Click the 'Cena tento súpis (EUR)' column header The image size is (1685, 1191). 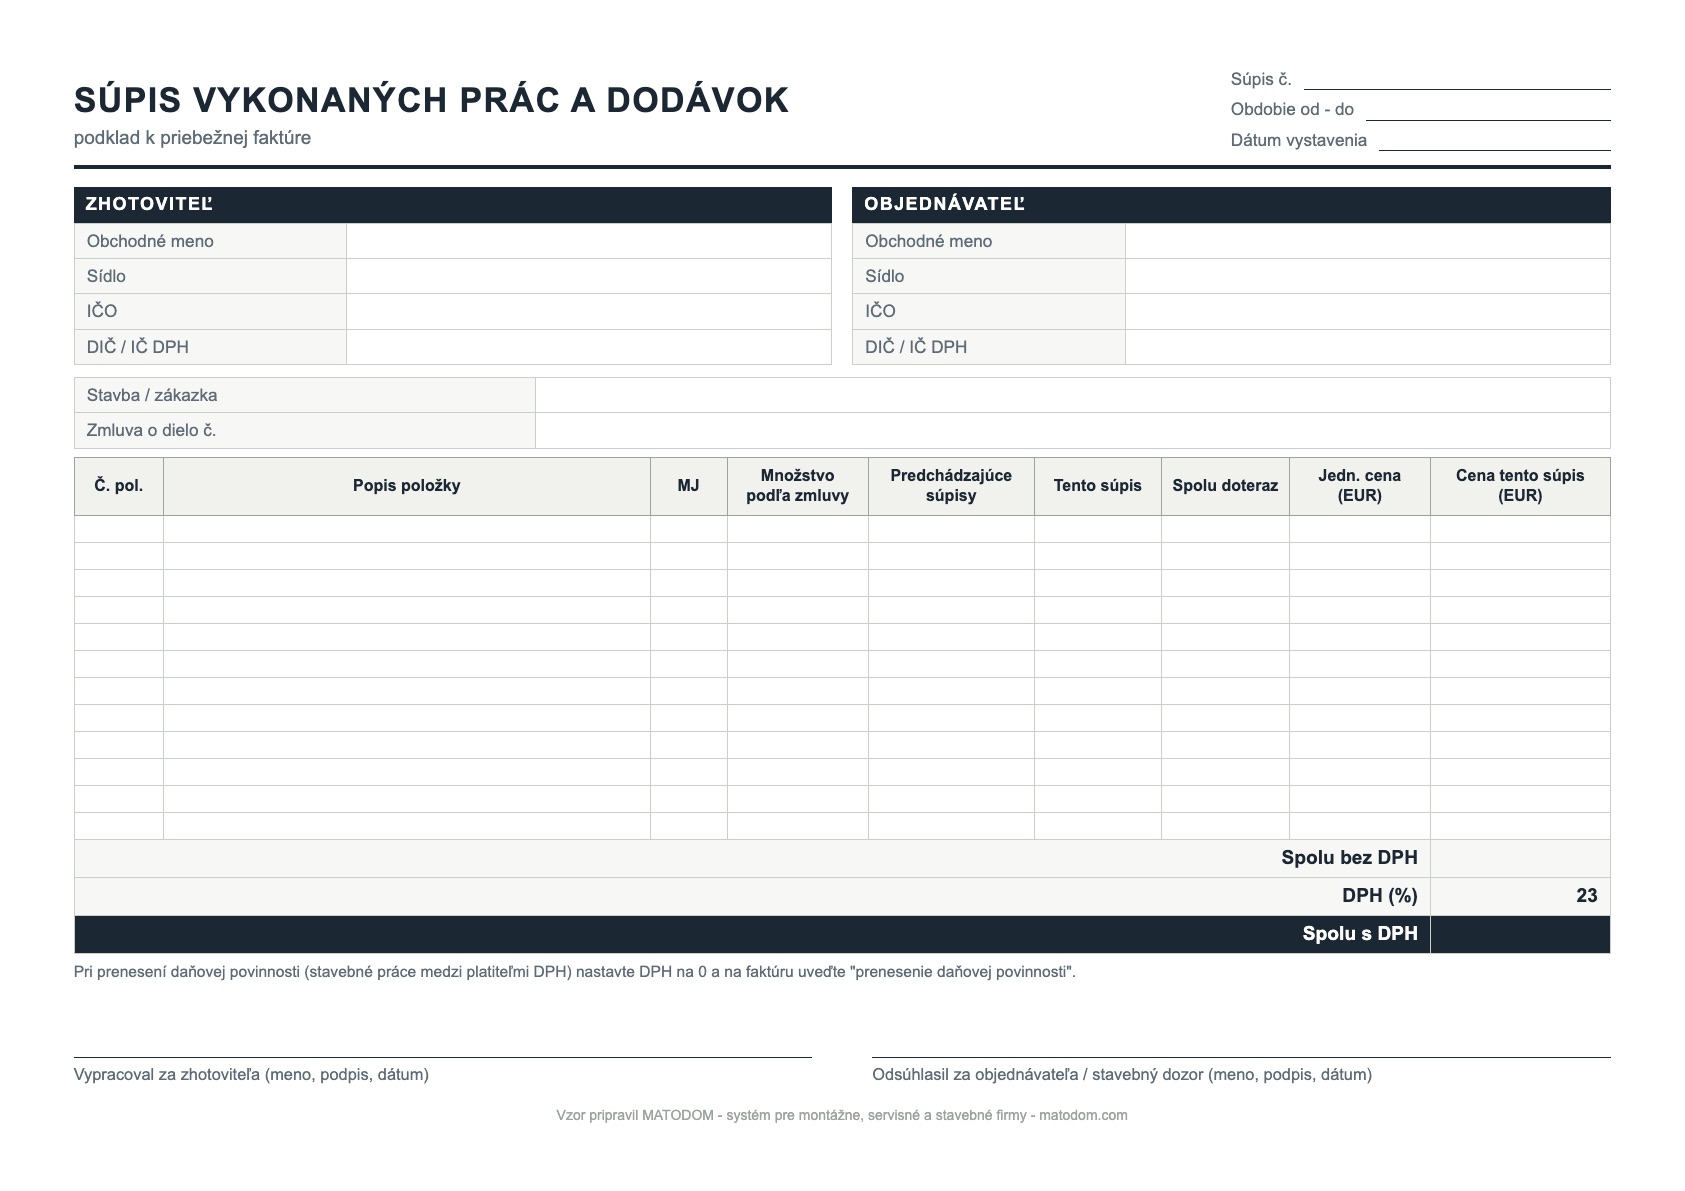[x=1520, y=486]
